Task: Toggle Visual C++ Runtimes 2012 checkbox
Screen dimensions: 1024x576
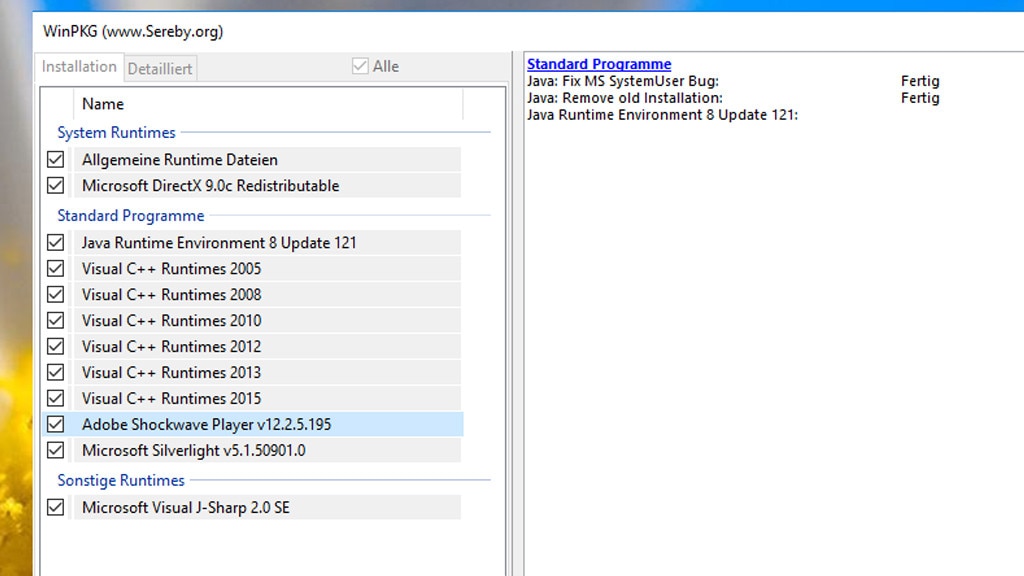Action: [56, 346]
